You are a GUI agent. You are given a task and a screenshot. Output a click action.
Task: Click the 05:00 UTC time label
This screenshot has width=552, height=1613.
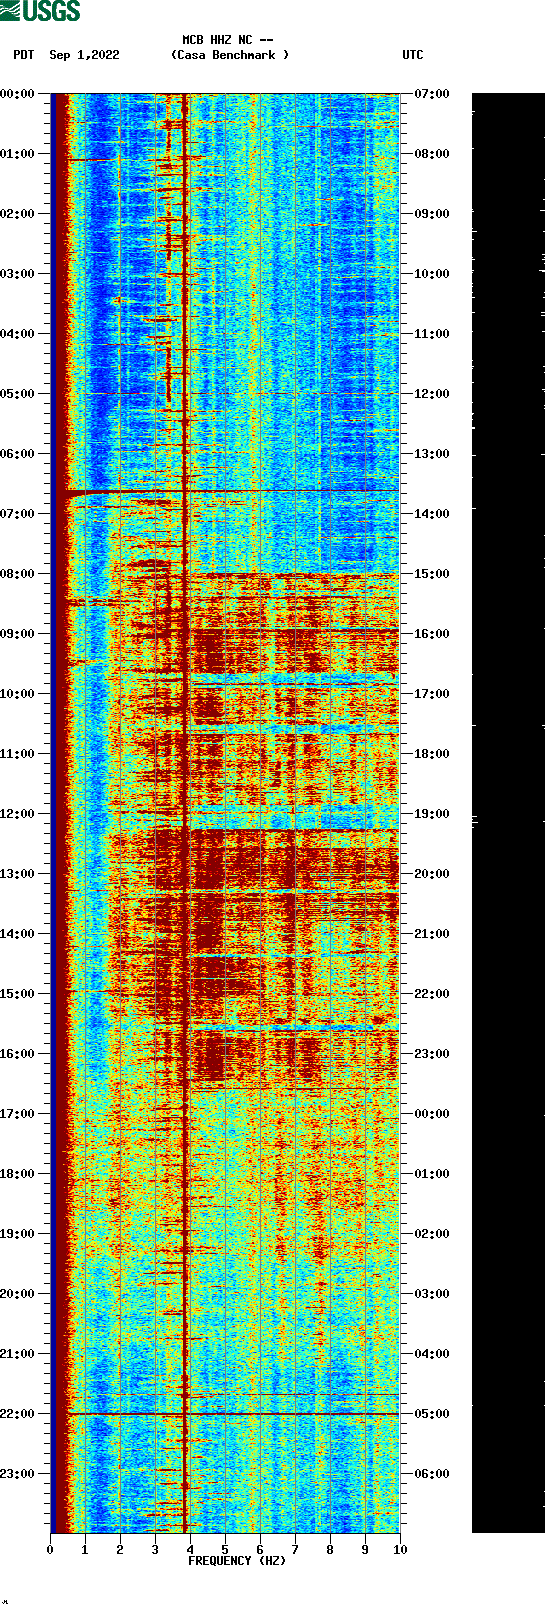coord(432,1414)
